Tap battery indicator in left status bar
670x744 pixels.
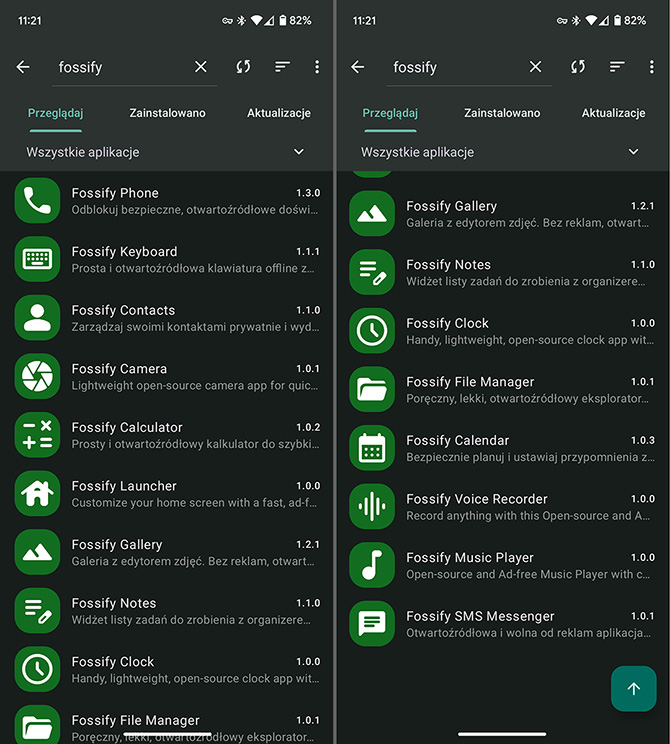(x=283, y=20)
